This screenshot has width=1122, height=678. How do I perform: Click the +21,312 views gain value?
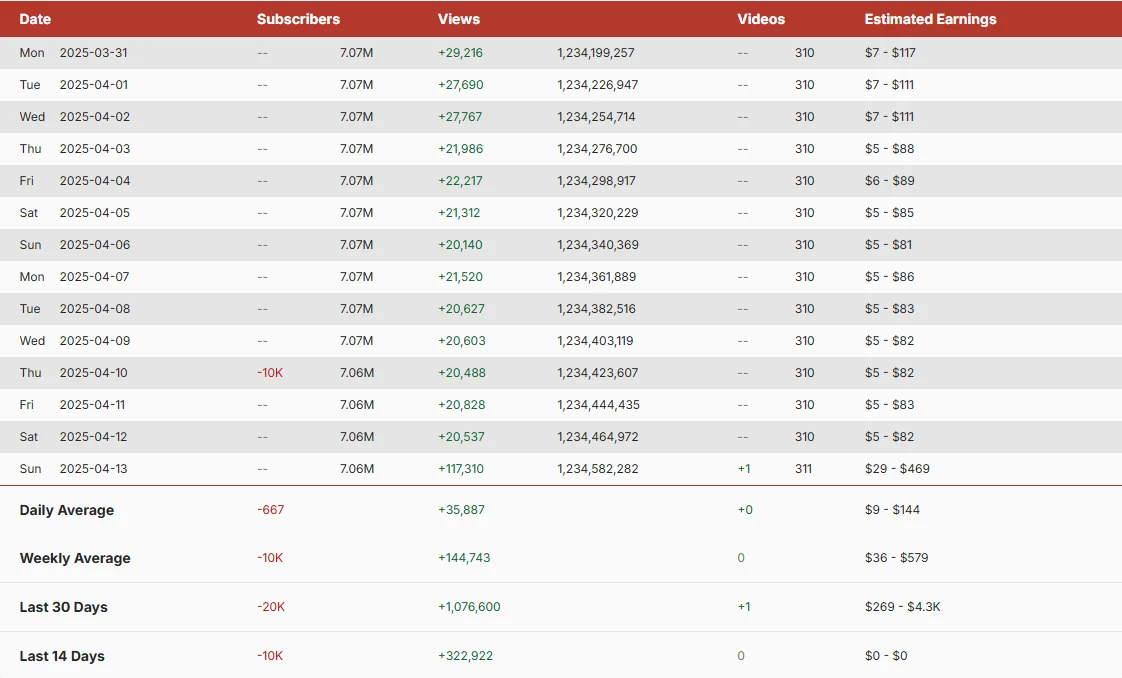[x=459, y=213]
